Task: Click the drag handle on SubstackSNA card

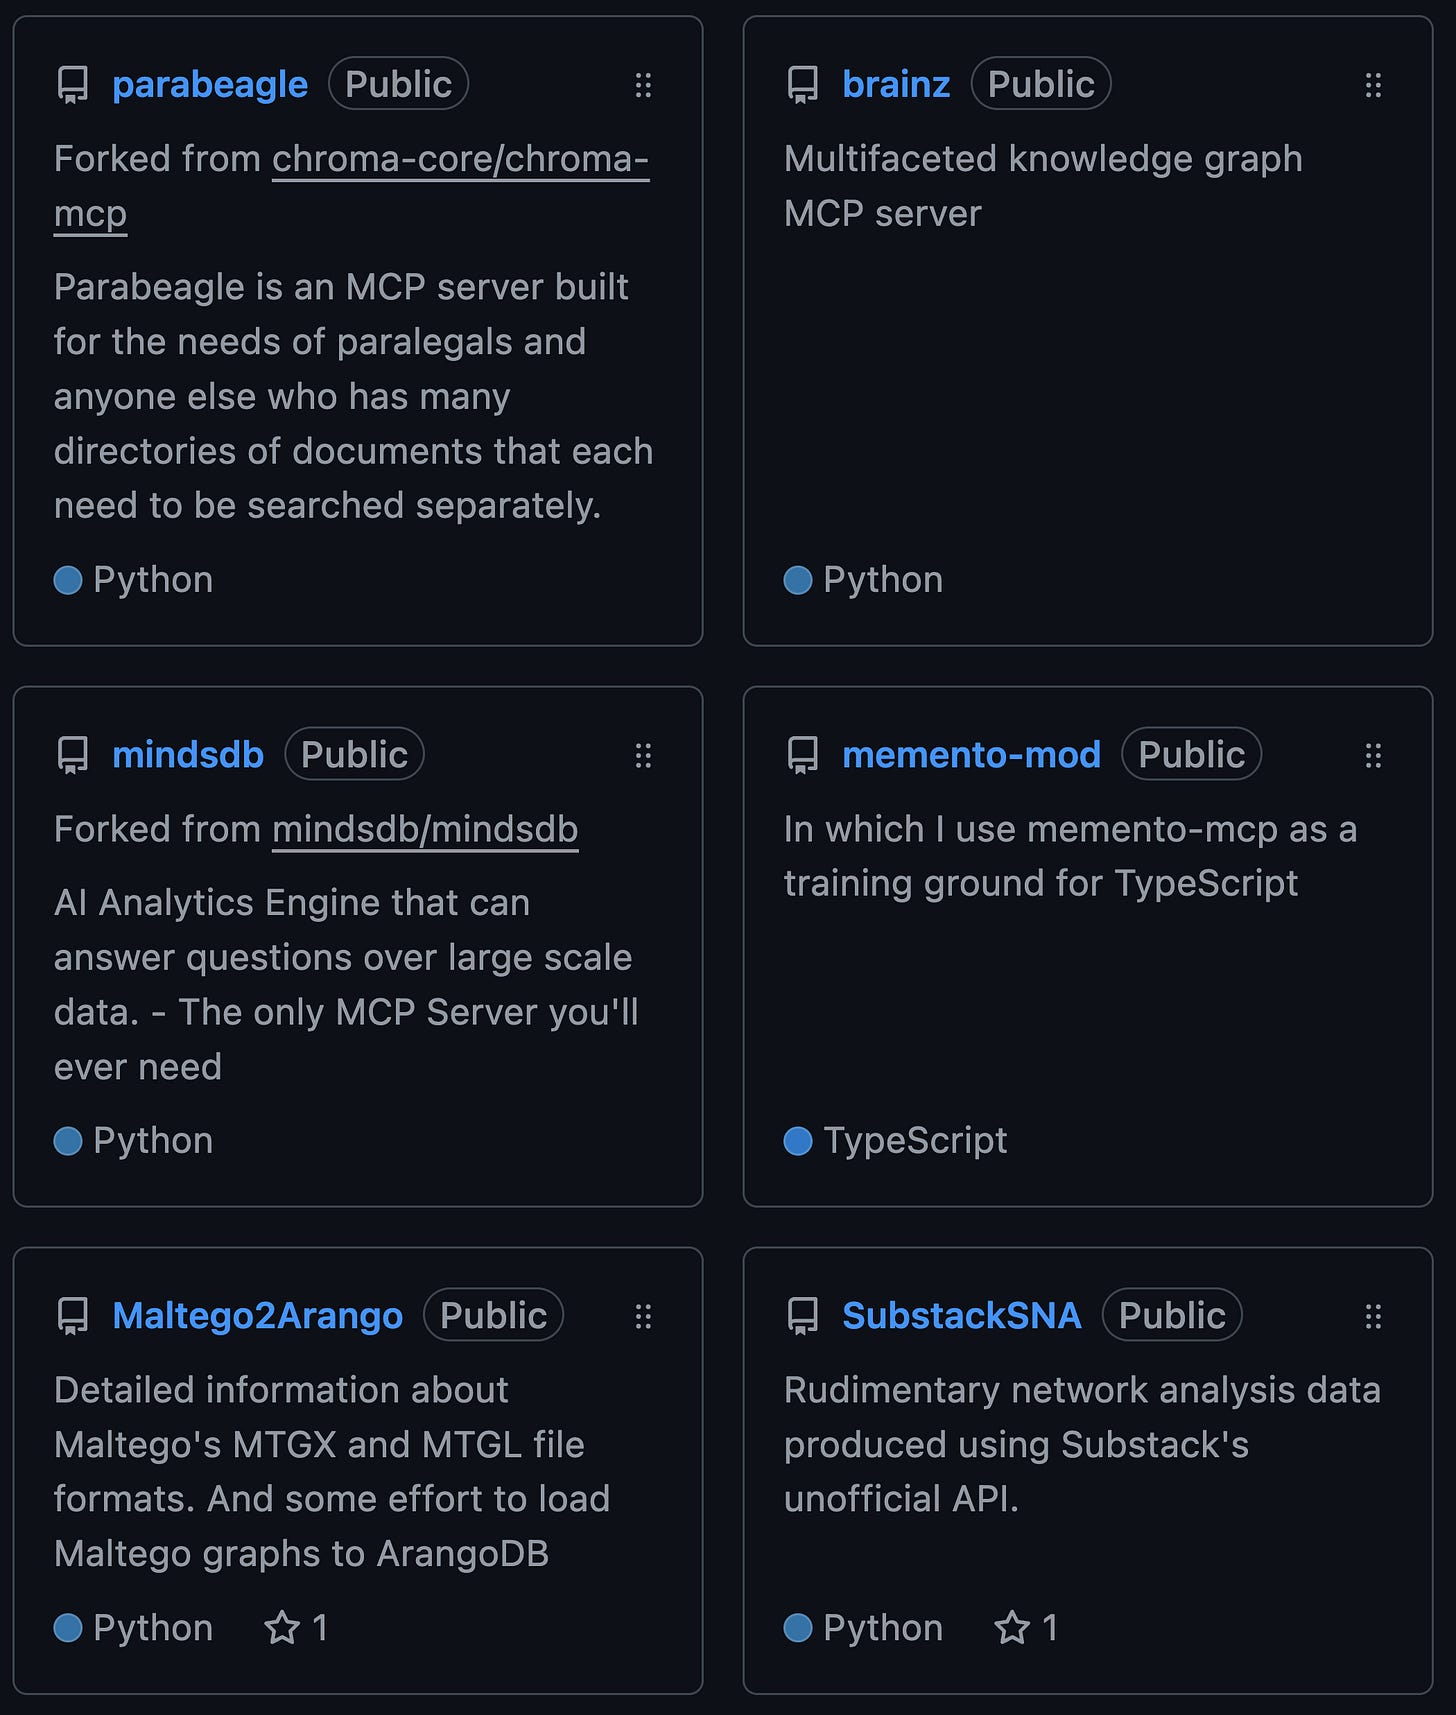Action: [x=1373, y=1316]
